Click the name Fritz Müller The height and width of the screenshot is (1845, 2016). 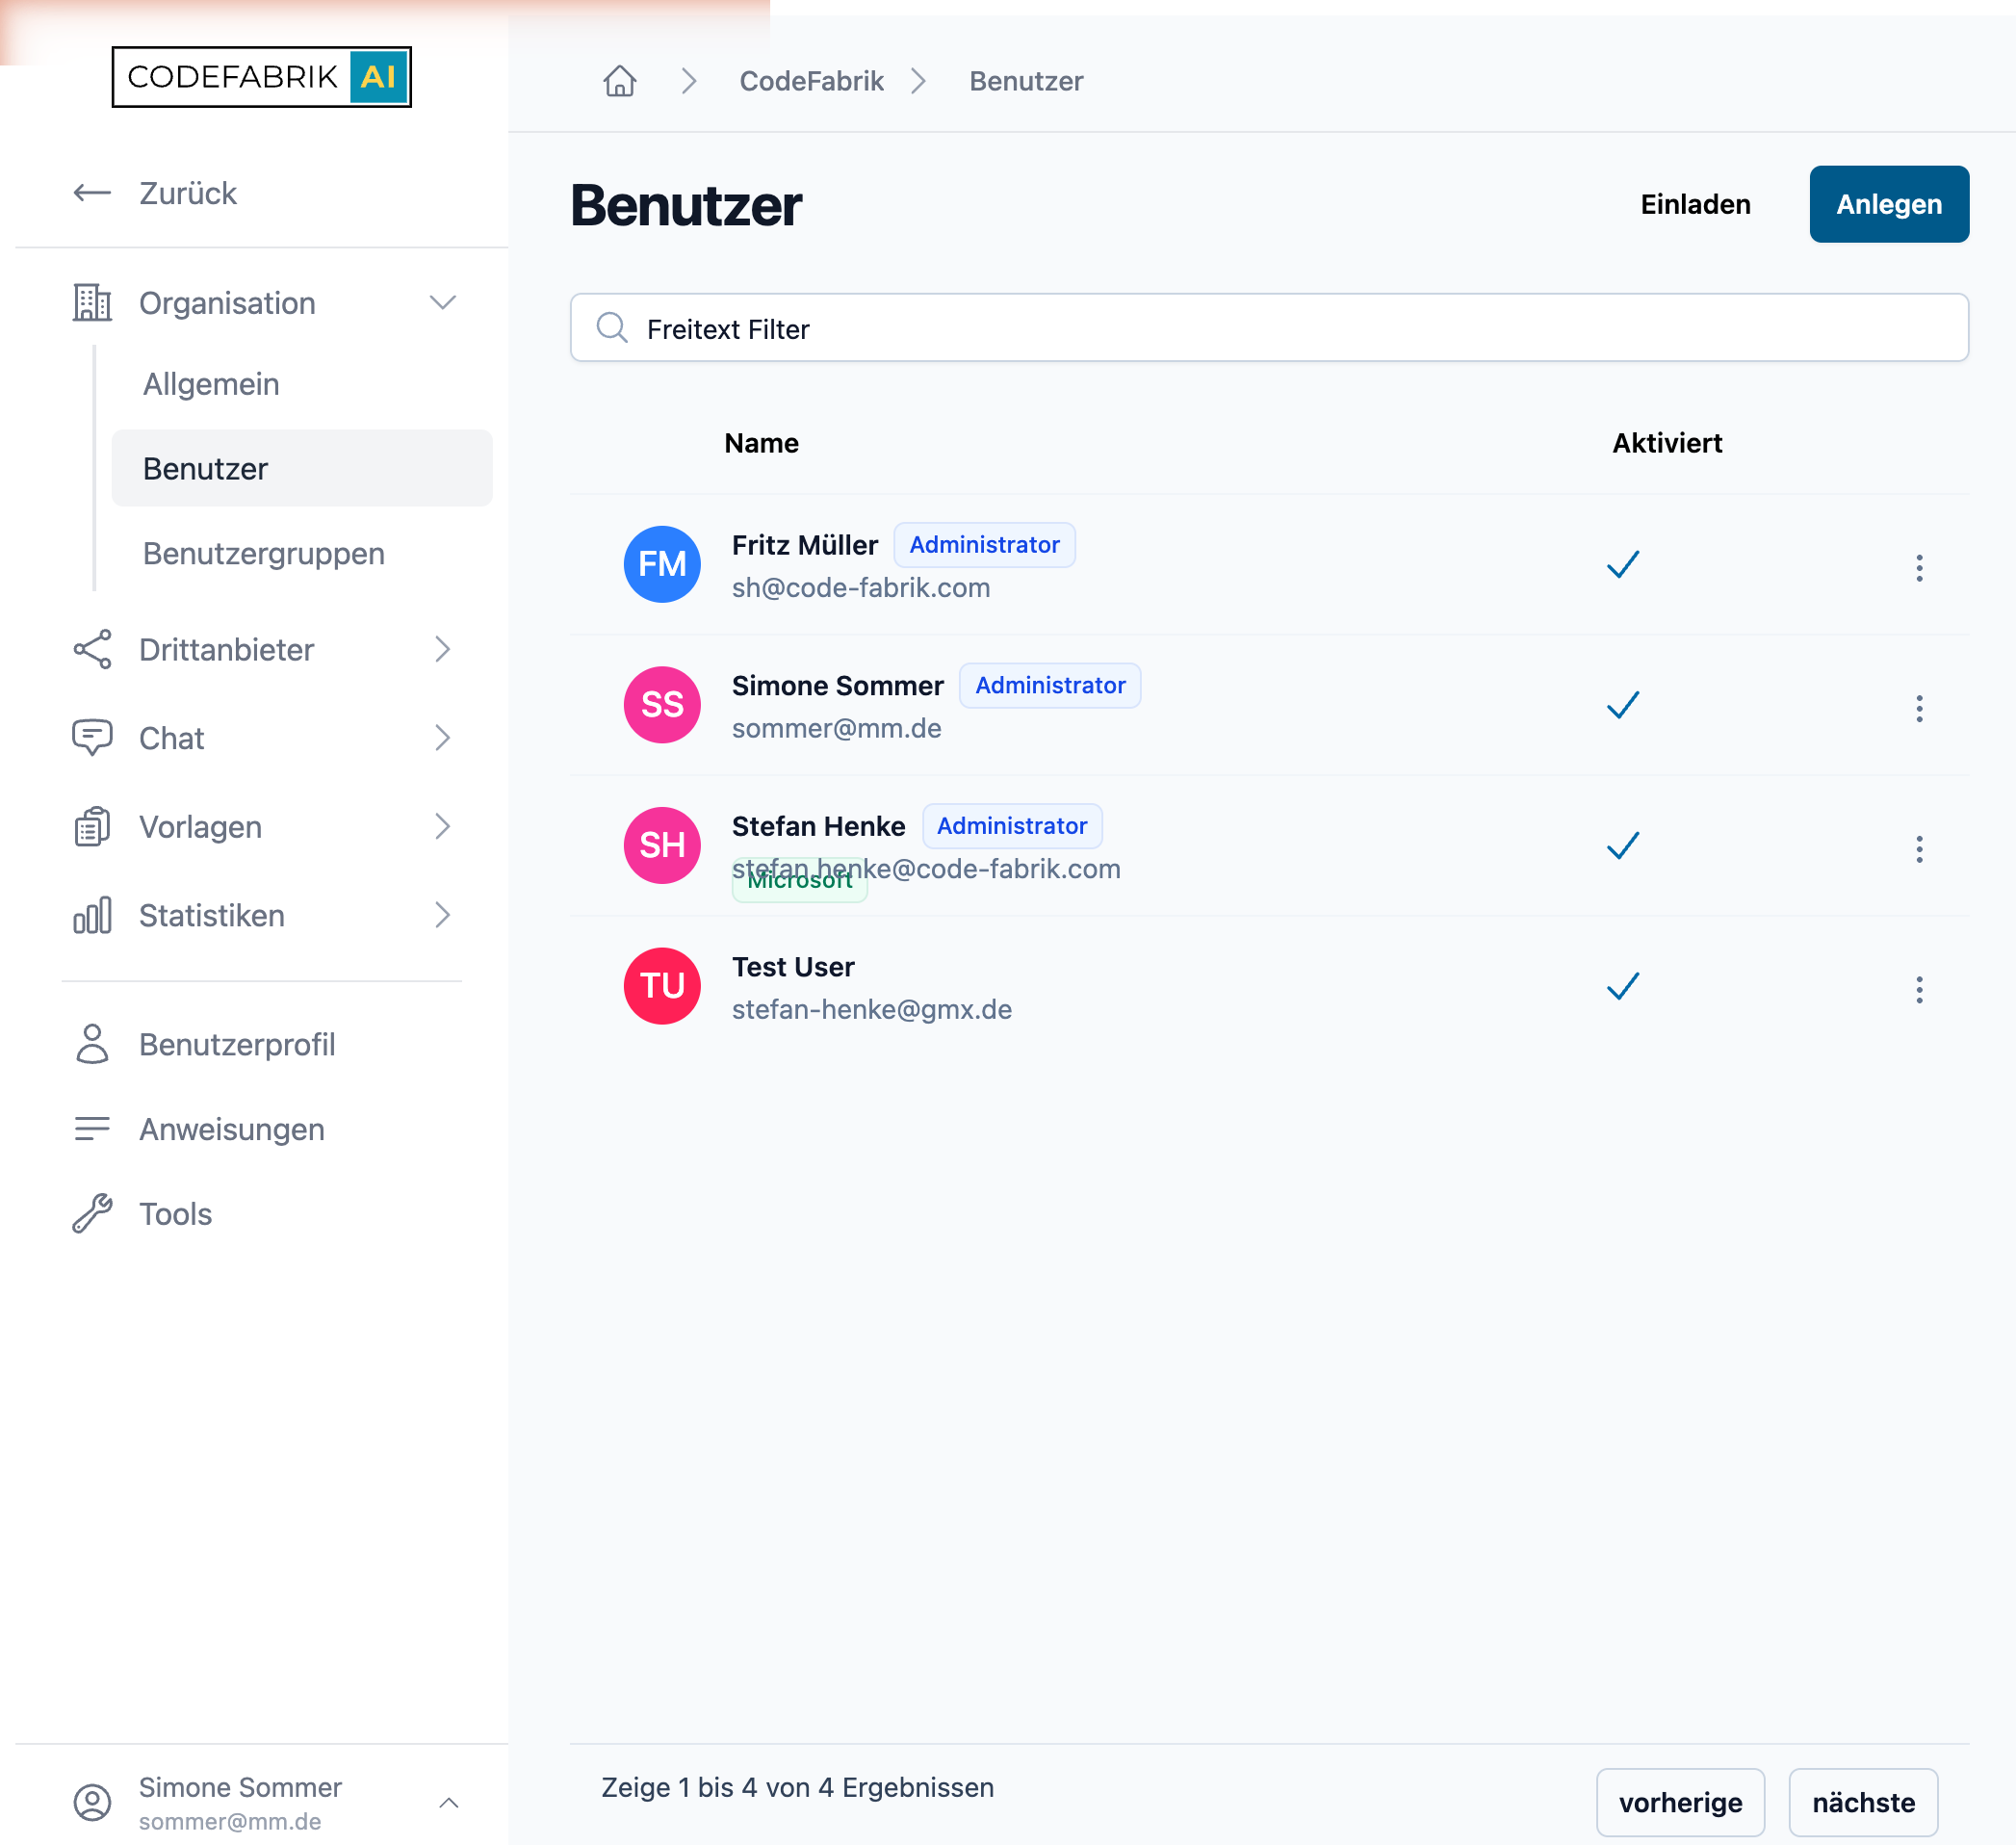click(x=805, y=545)
